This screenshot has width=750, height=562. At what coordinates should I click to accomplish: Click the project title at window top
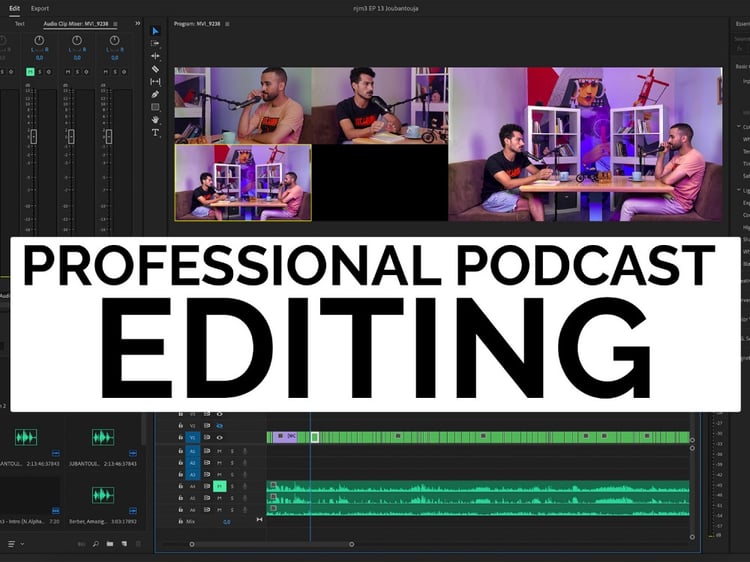coord(386,8)
